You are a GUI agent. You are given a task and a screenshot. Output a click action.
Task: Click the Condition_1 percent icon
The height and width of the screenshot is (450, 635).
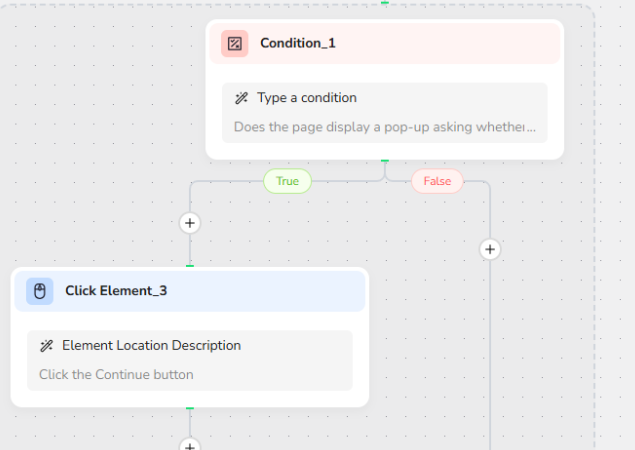234,43
